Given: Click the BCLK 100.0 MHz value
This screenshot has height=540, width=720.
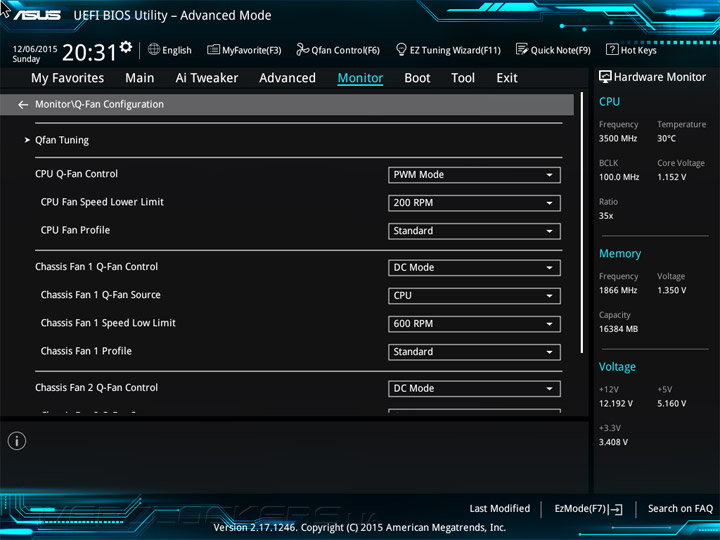Looking at the screenshot, I should tap(619, 177).
